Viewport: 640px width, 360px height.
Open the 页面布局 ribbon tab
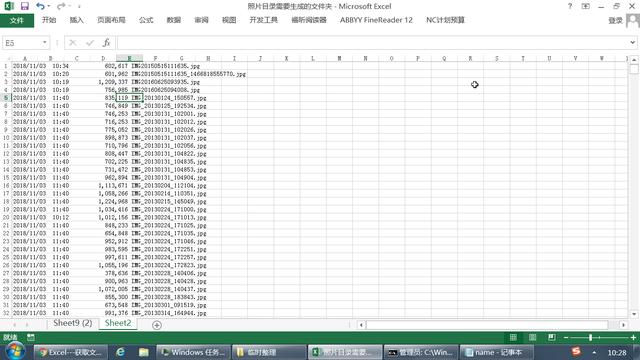[111, 20]
